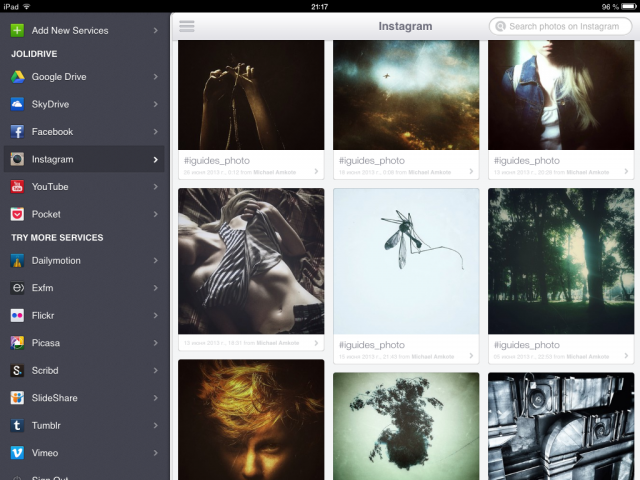Open the YouTube icon in sidebar
640x480 pixels.
tap(17, 187)
